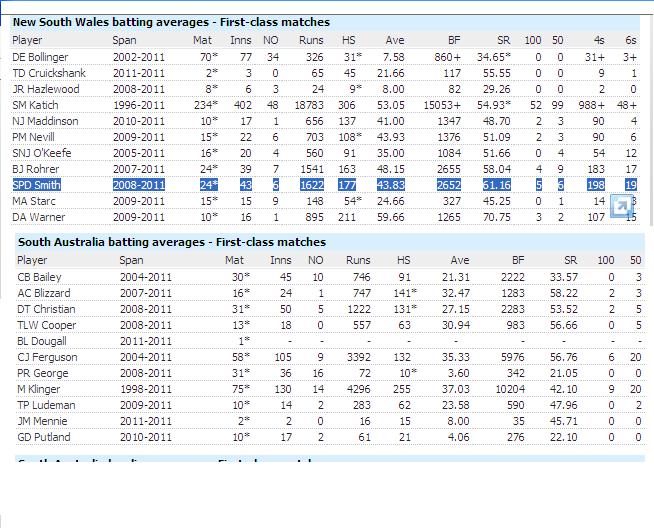Viewport: 654px width, 528px height.
Task: Select the 'DE Bollinger' player name
Action: 40,57
